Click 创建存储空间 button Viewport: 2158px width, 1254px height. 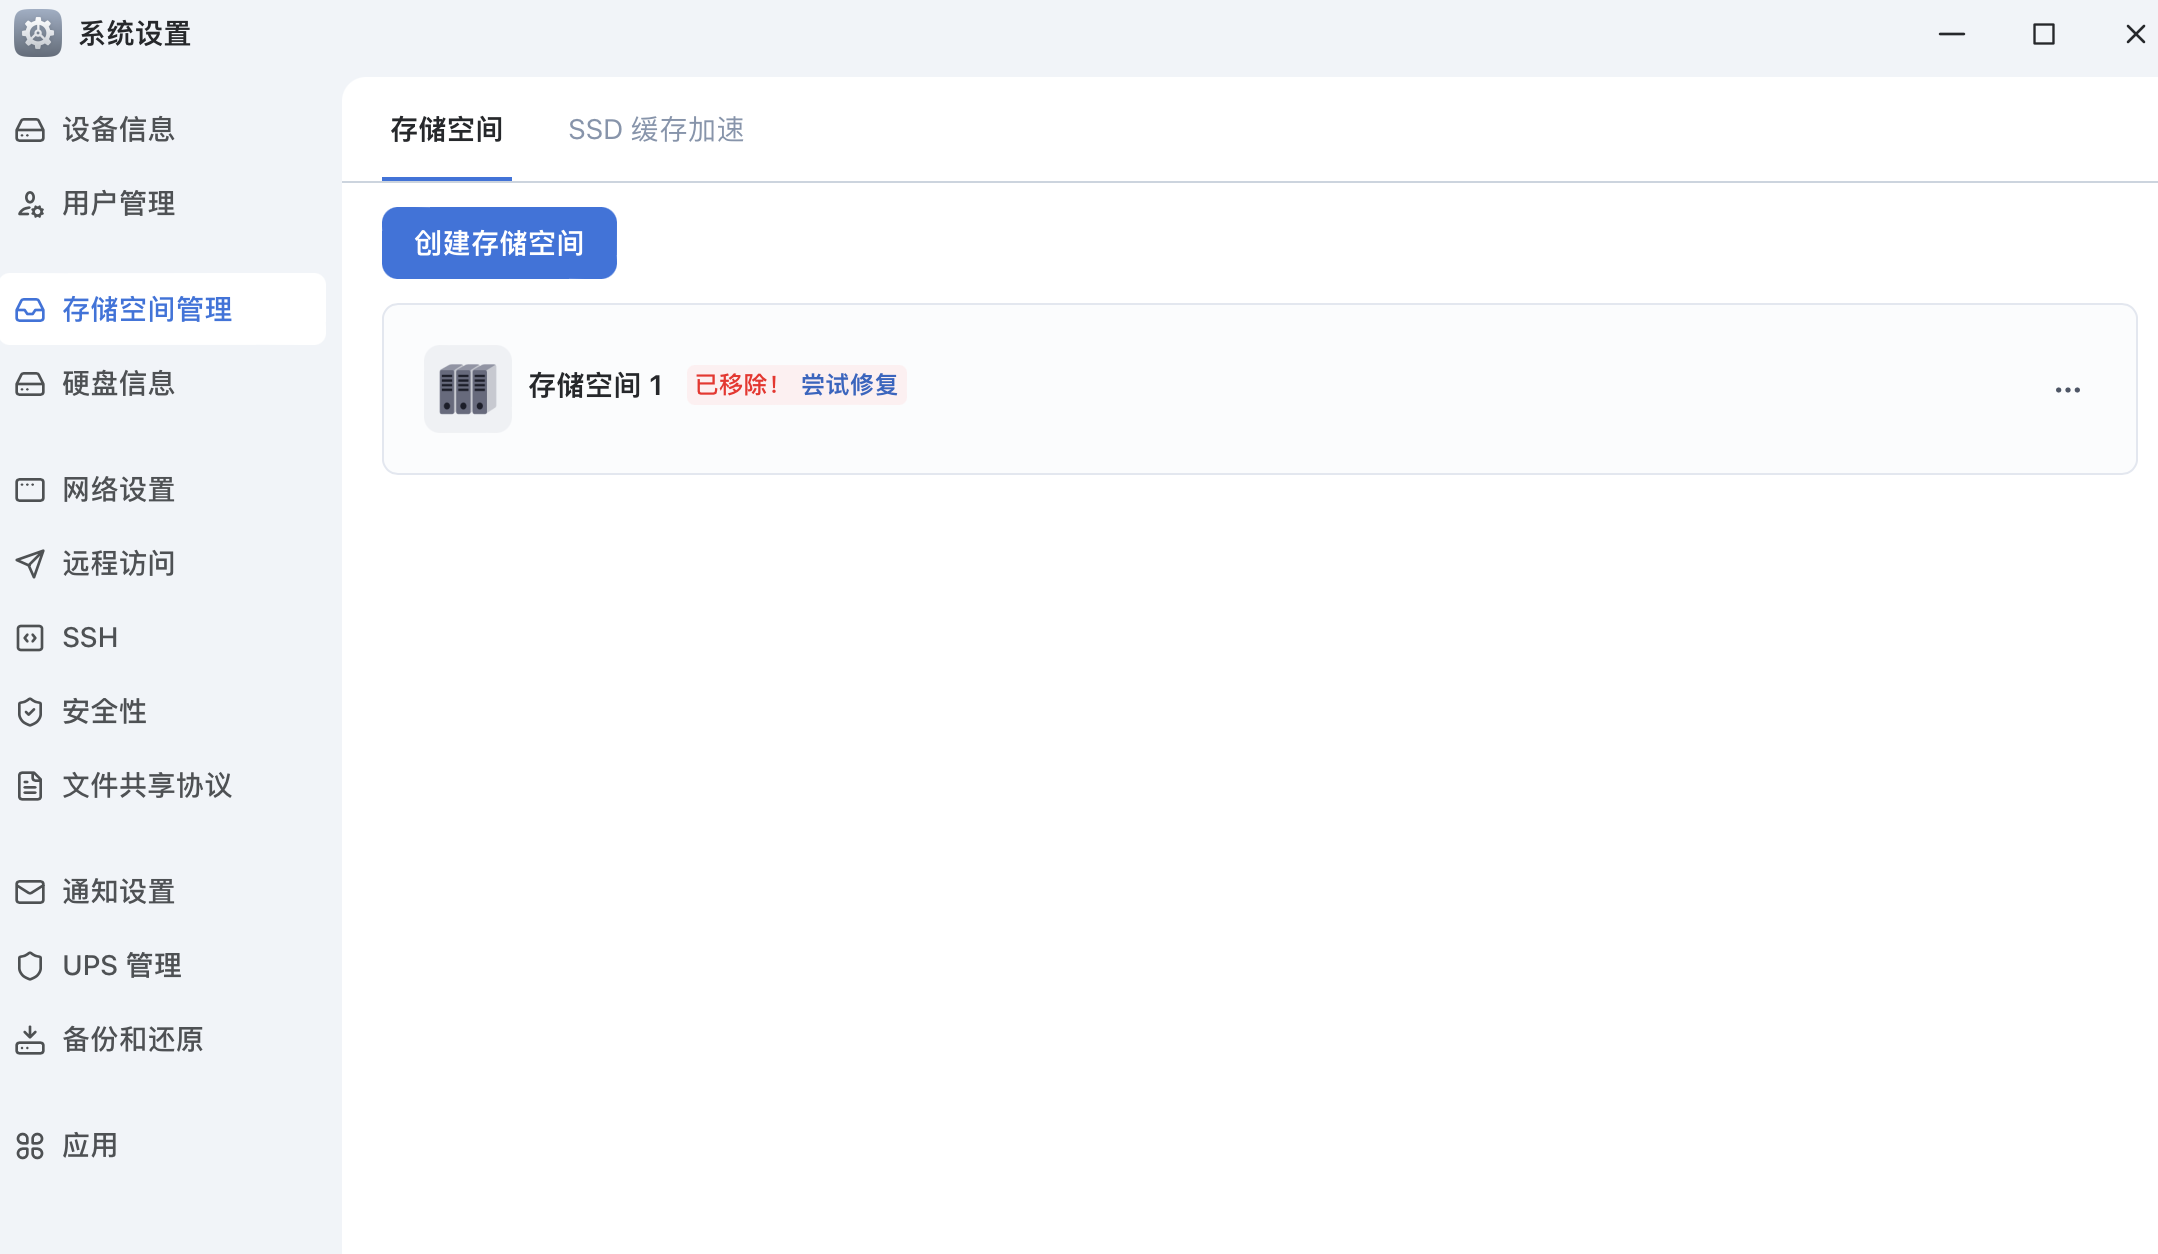point(499,243)
